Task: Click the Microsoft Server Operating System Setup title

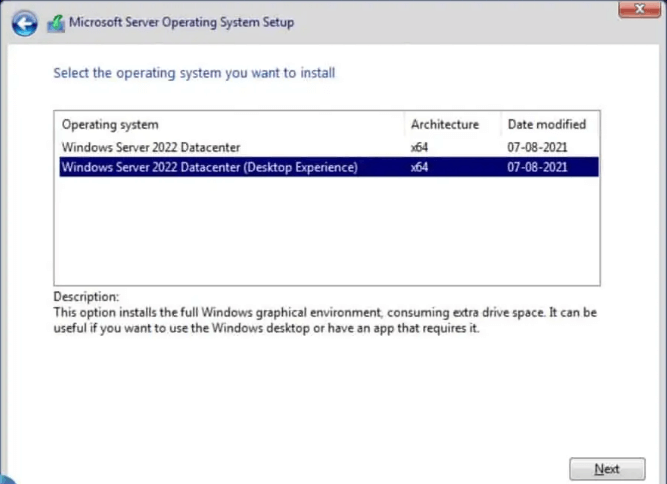Action: (181, 21)
